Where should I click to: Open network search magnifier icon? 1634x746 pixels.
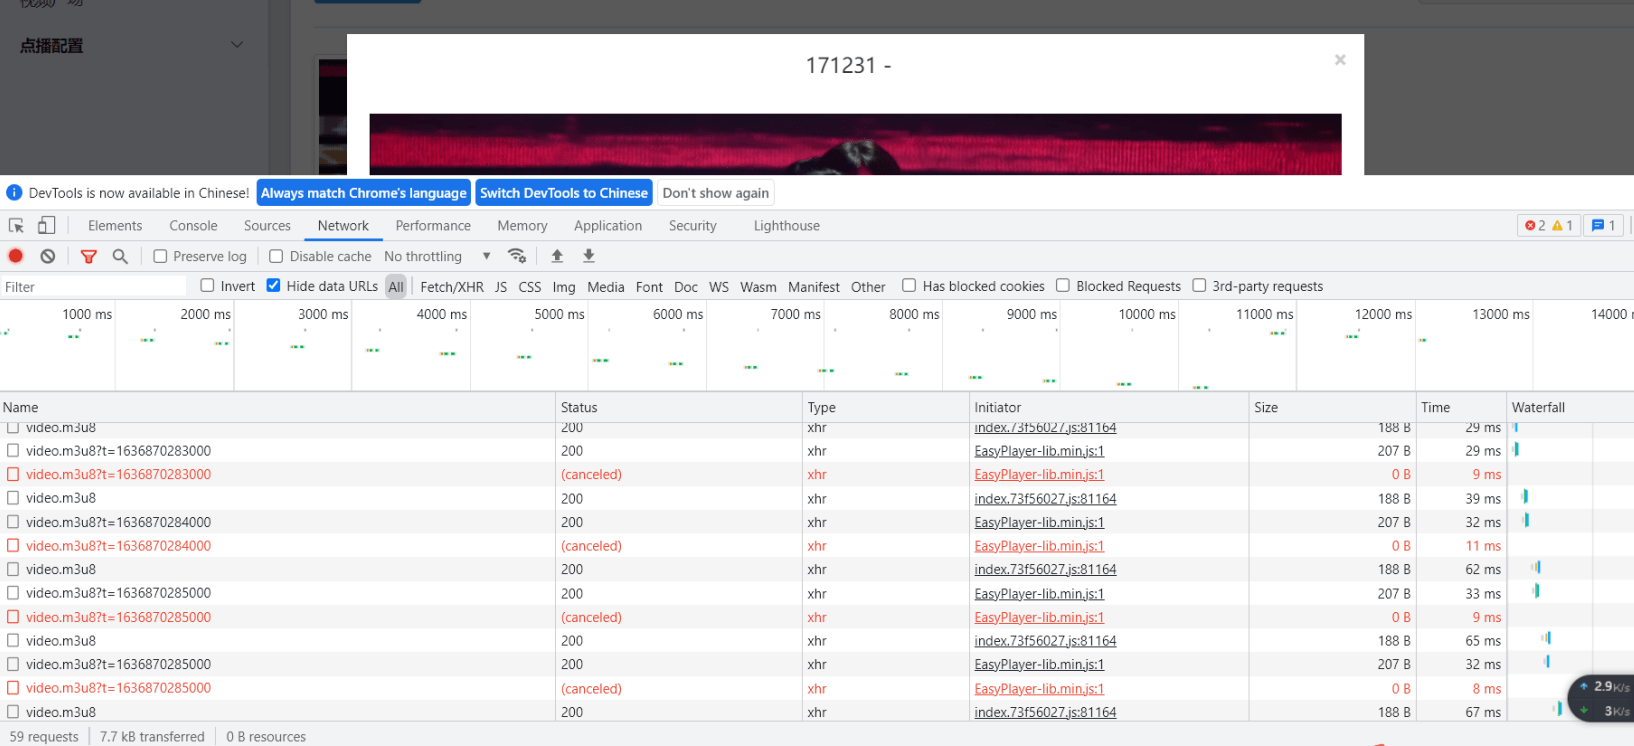click(120, 256)
